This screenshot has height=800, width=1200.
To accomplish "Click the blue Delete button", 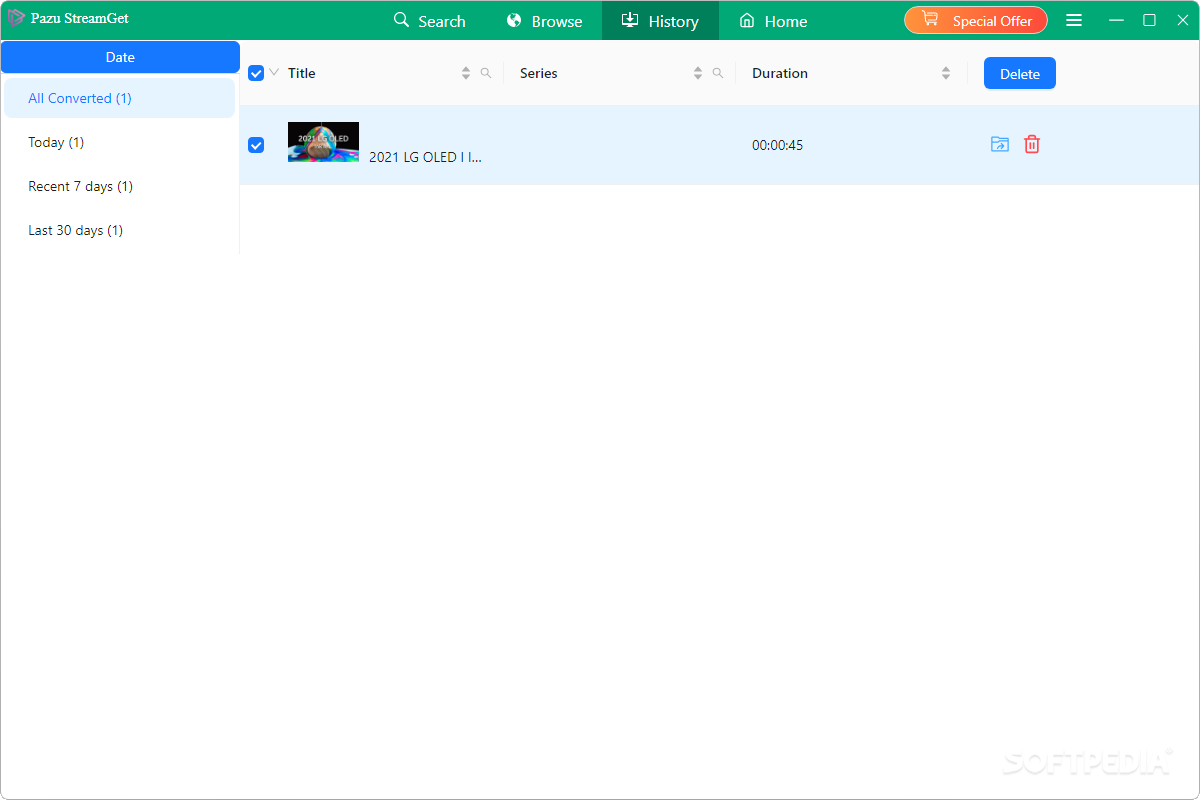I will click(x=1020, y=73).
